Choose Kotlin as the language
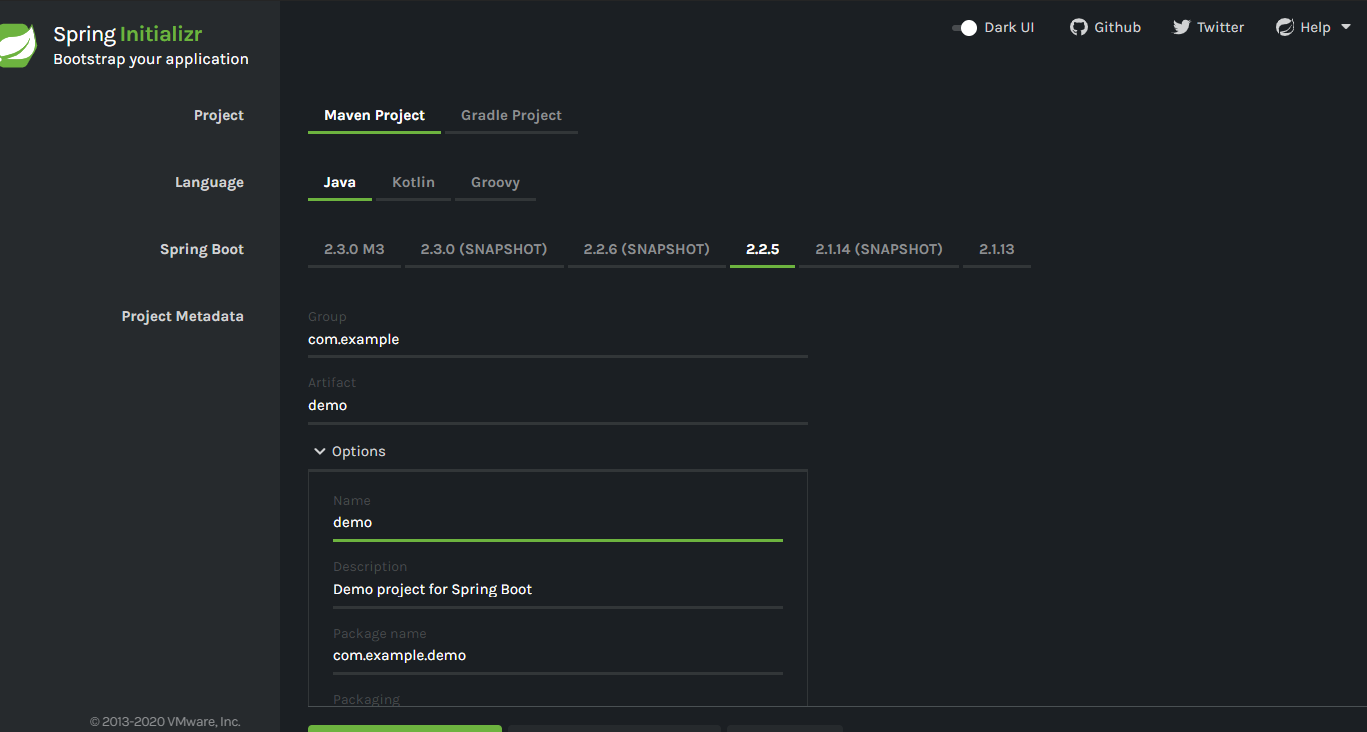Screen dimensions: 1367x732 pos(413,183)
